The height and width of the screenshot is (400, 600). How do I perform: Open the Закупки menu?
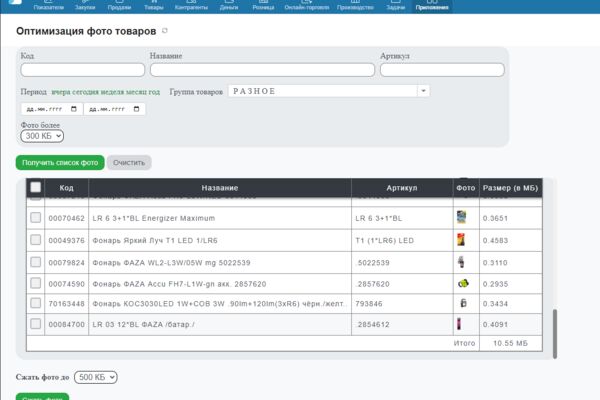(x=85, y=5)
